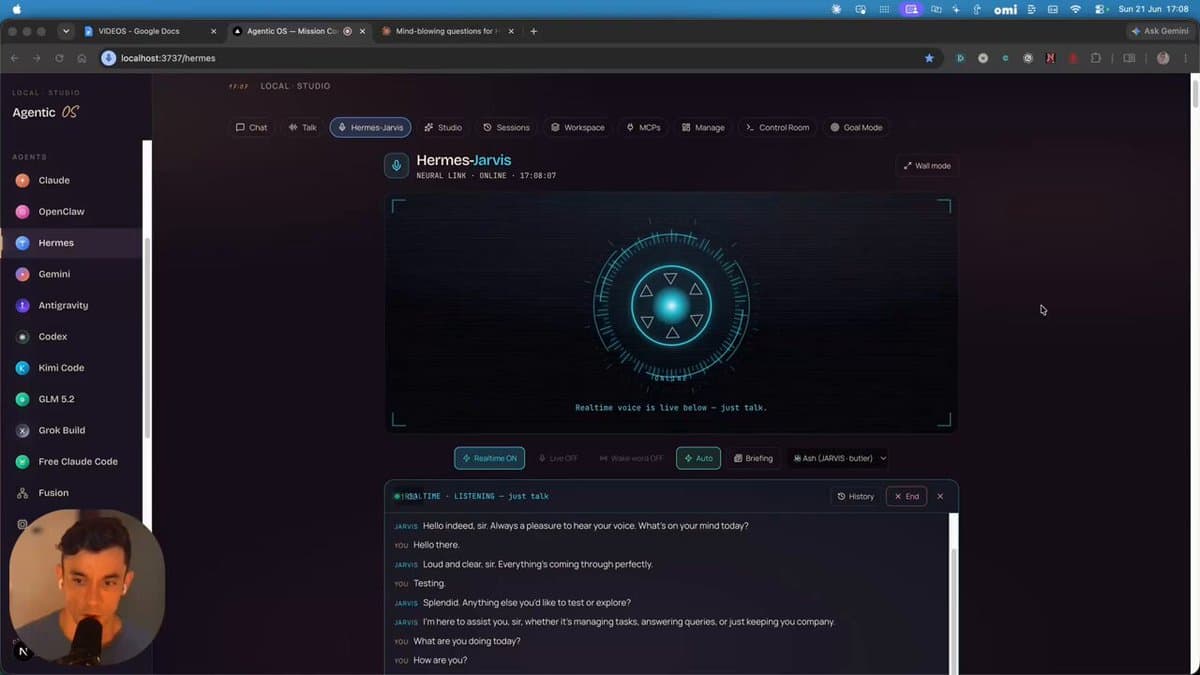Enable Wall mode

927,166
